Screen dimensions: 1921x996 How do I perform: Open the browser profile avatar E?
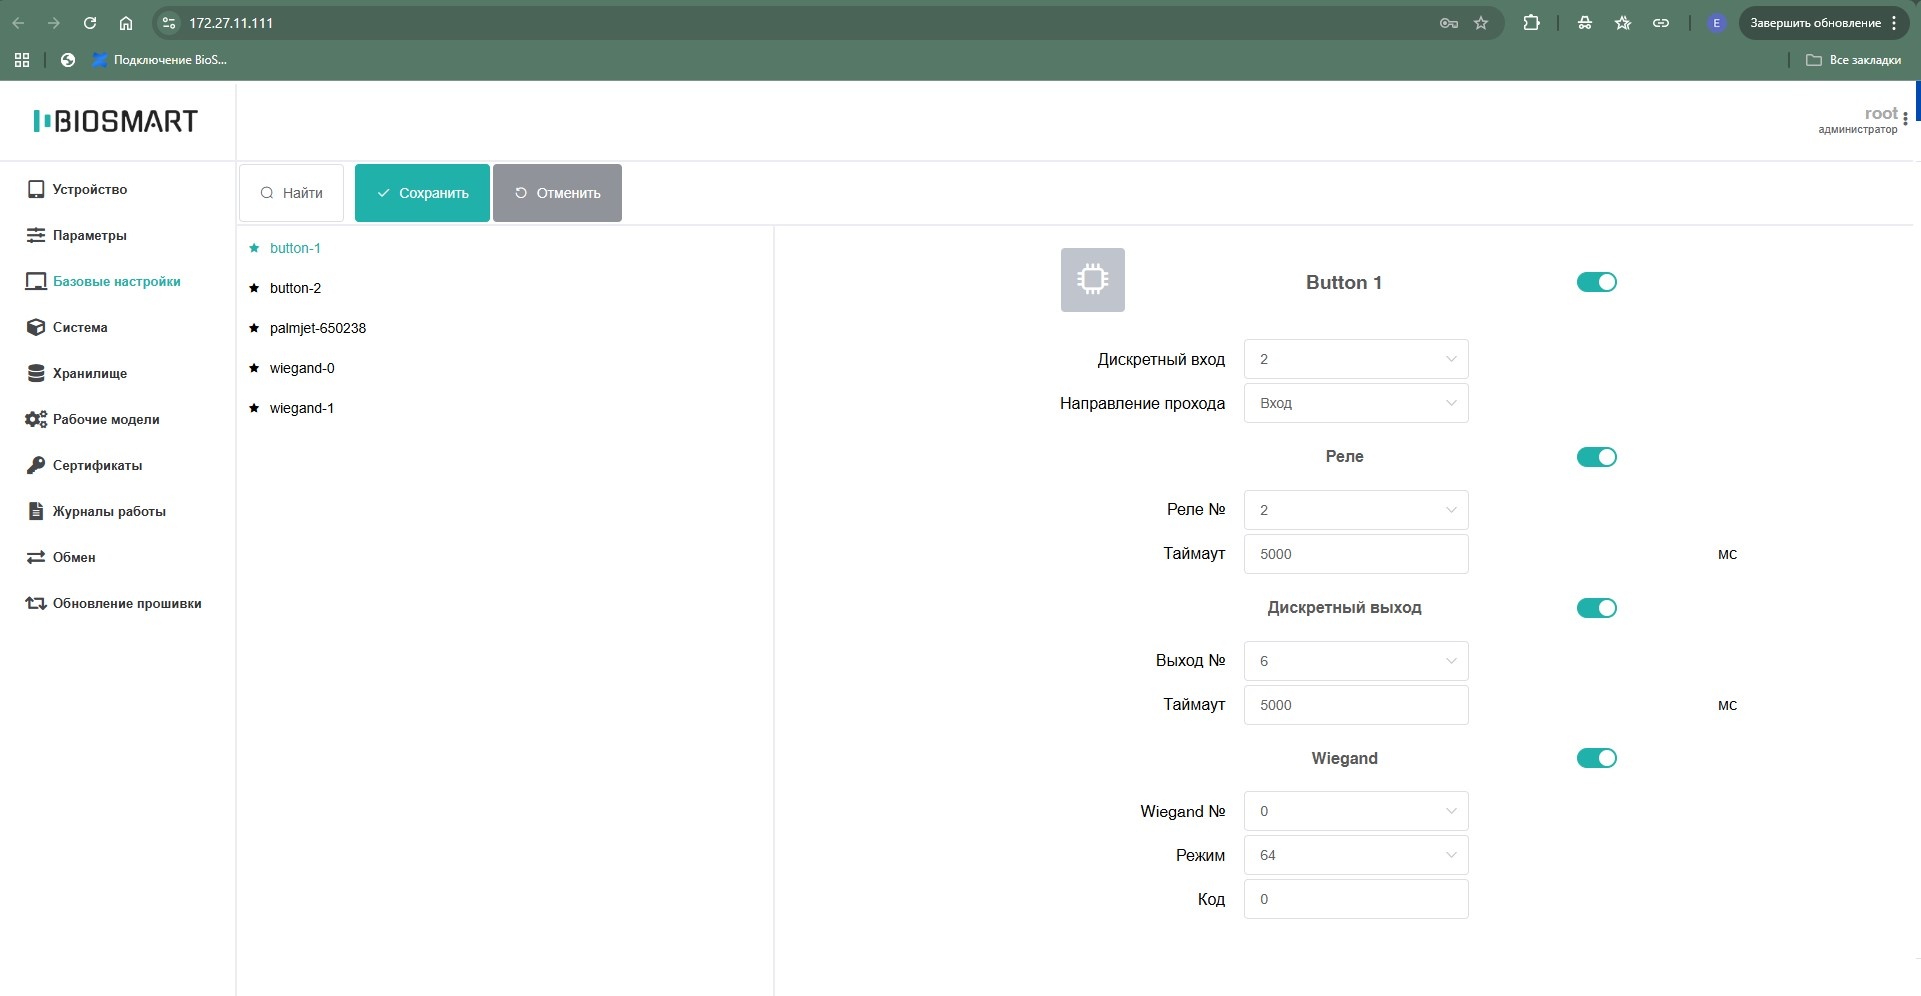[1716, 23]
